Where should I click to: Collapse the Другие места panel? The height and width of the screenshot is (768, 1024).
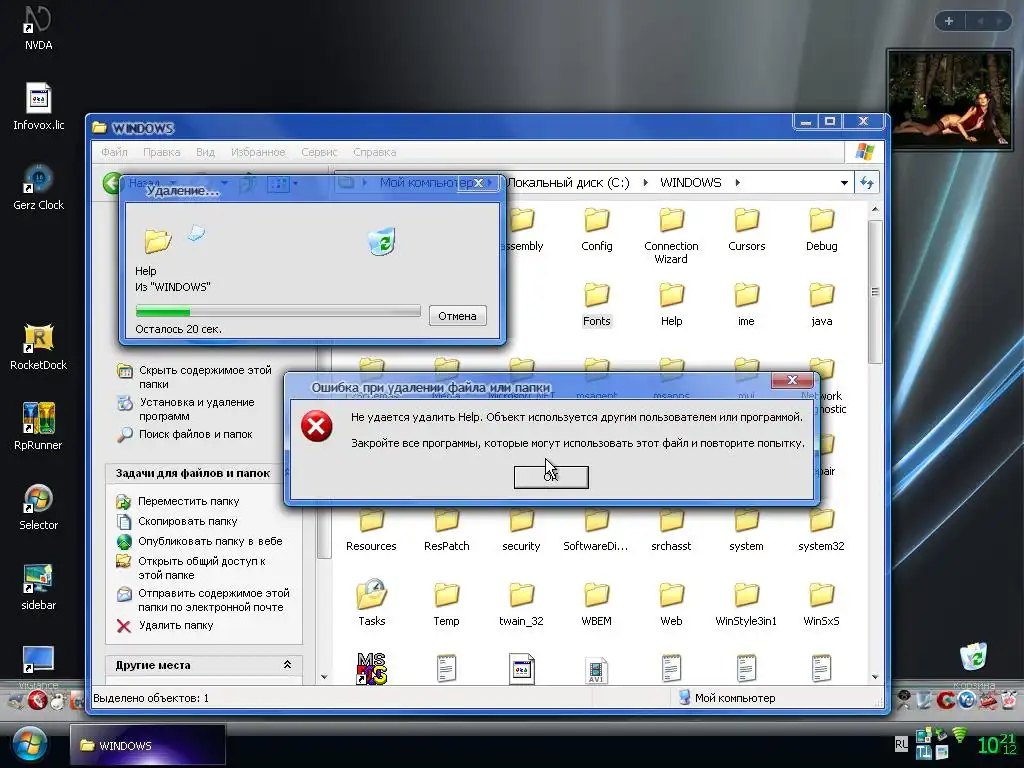(287, 665)
